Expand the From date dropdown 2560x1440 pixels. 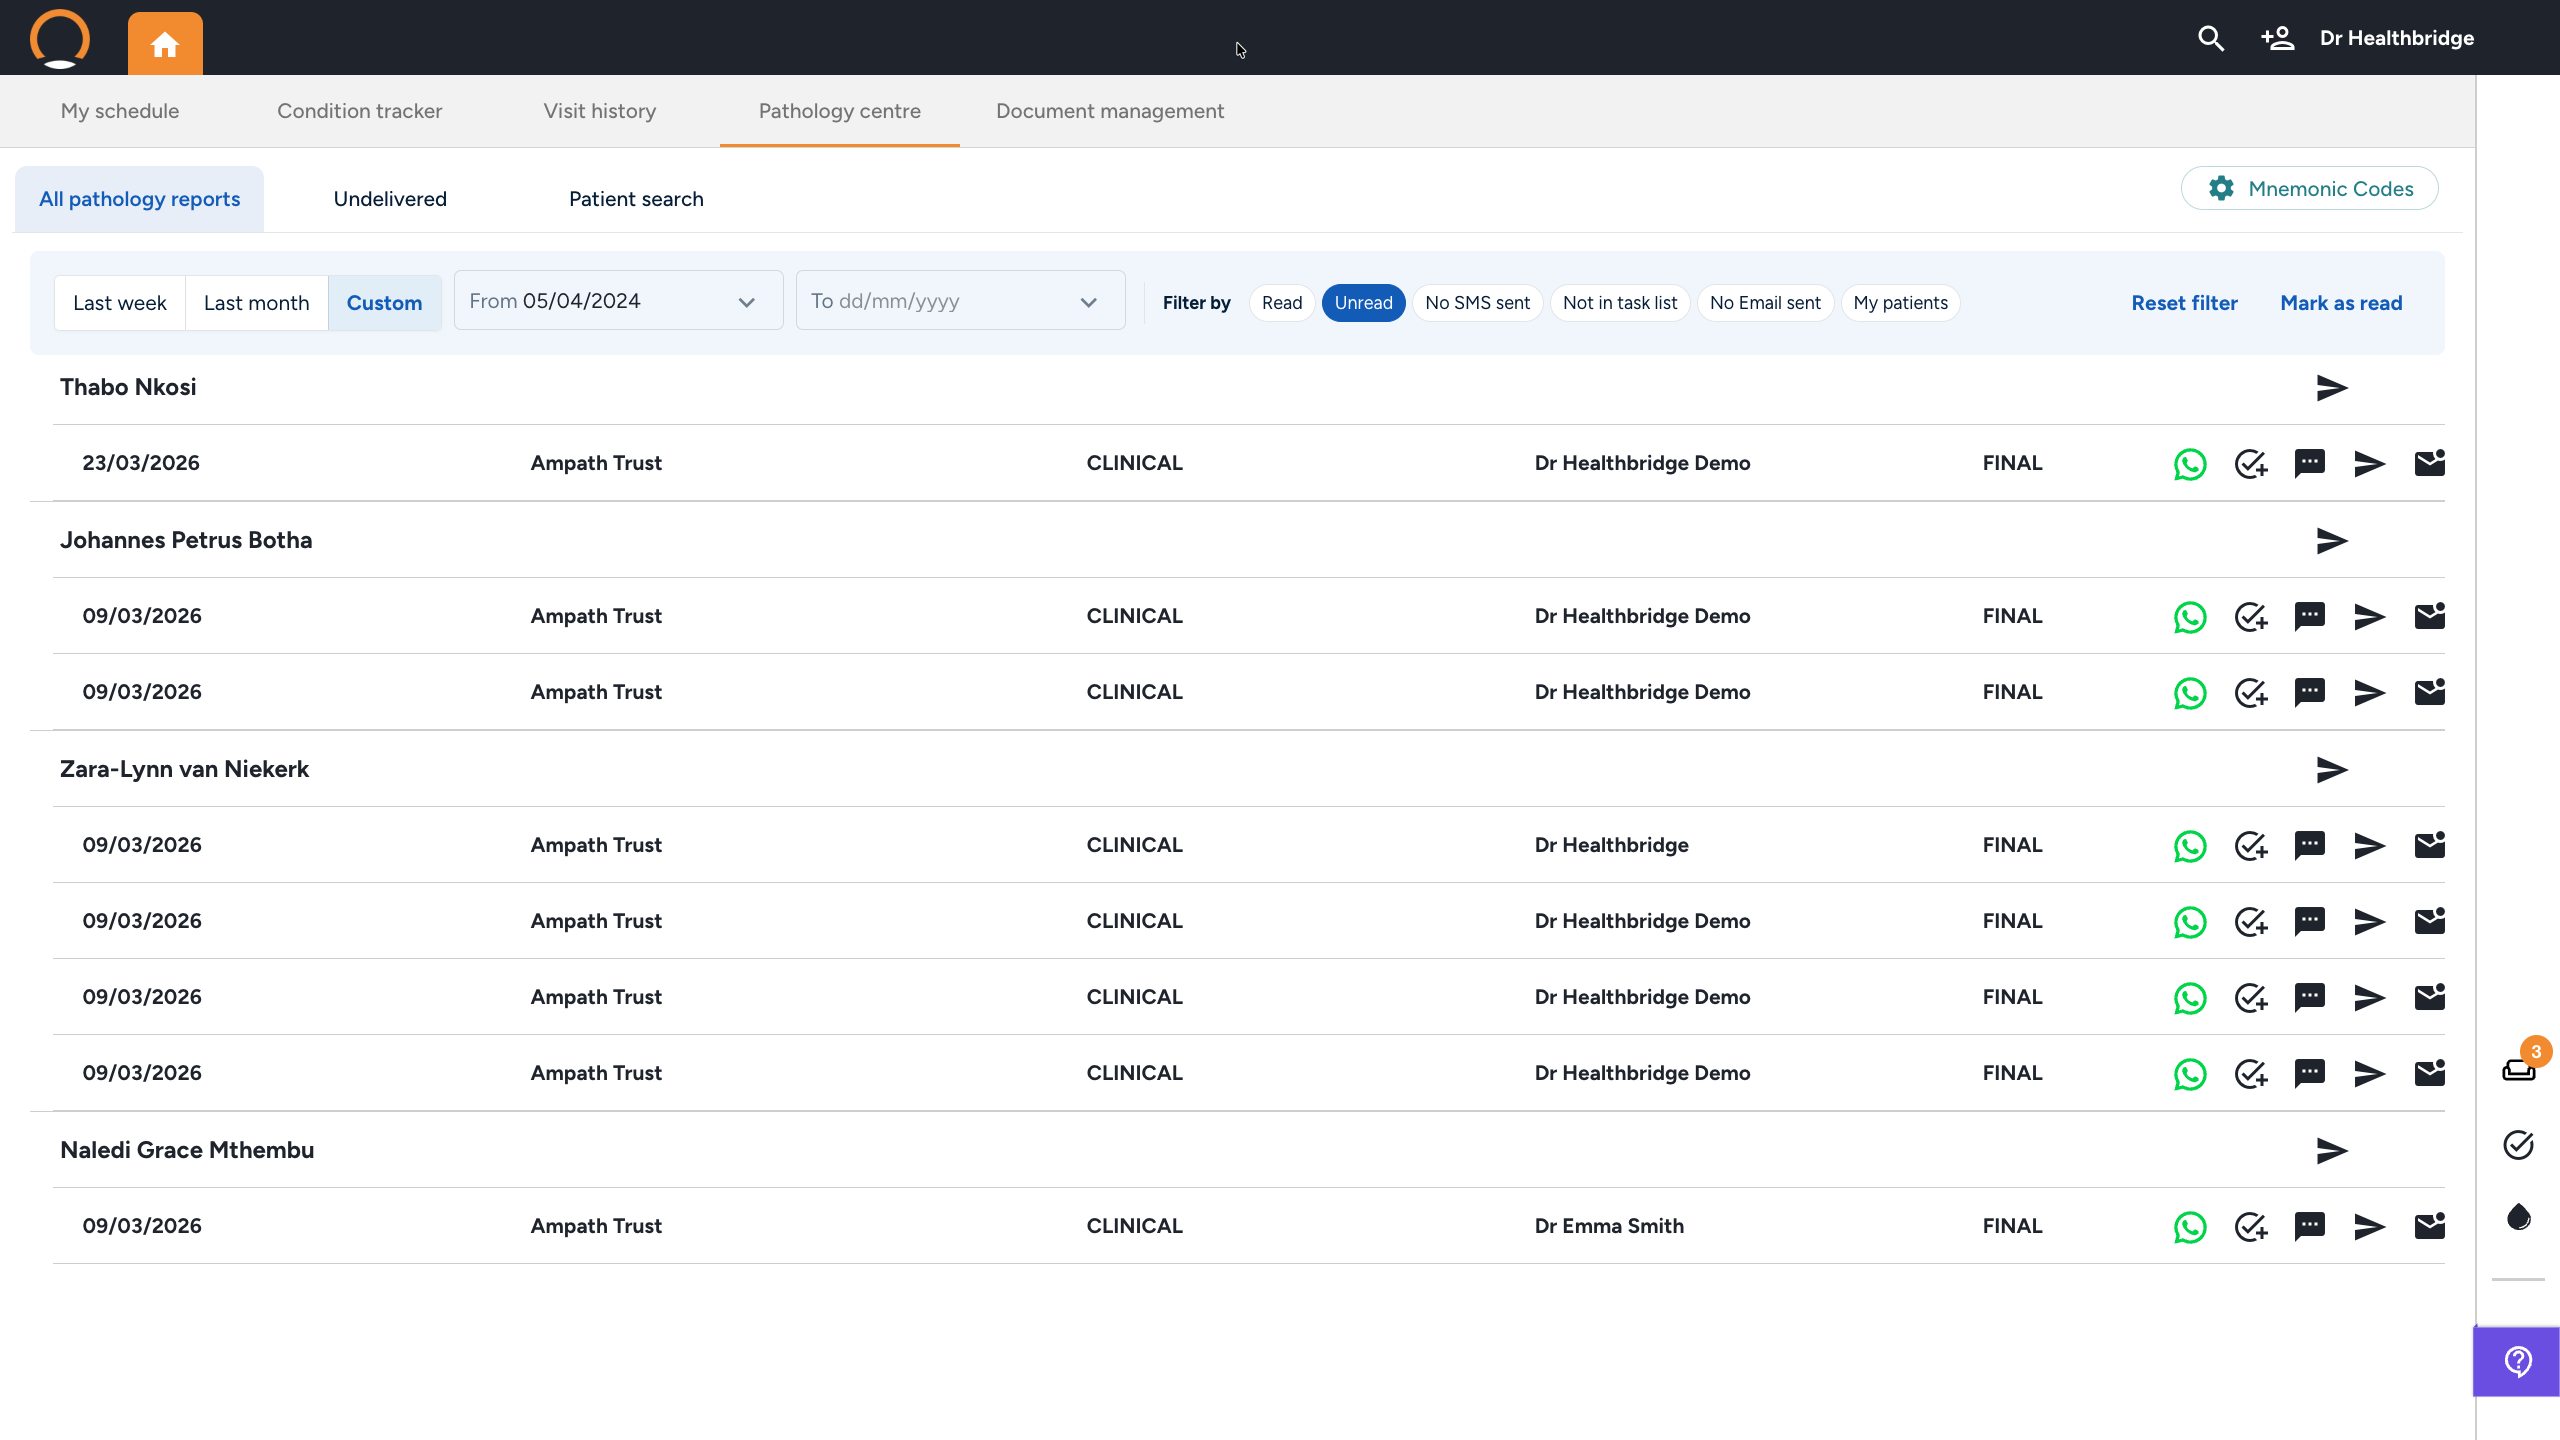(x=618, y=301)
